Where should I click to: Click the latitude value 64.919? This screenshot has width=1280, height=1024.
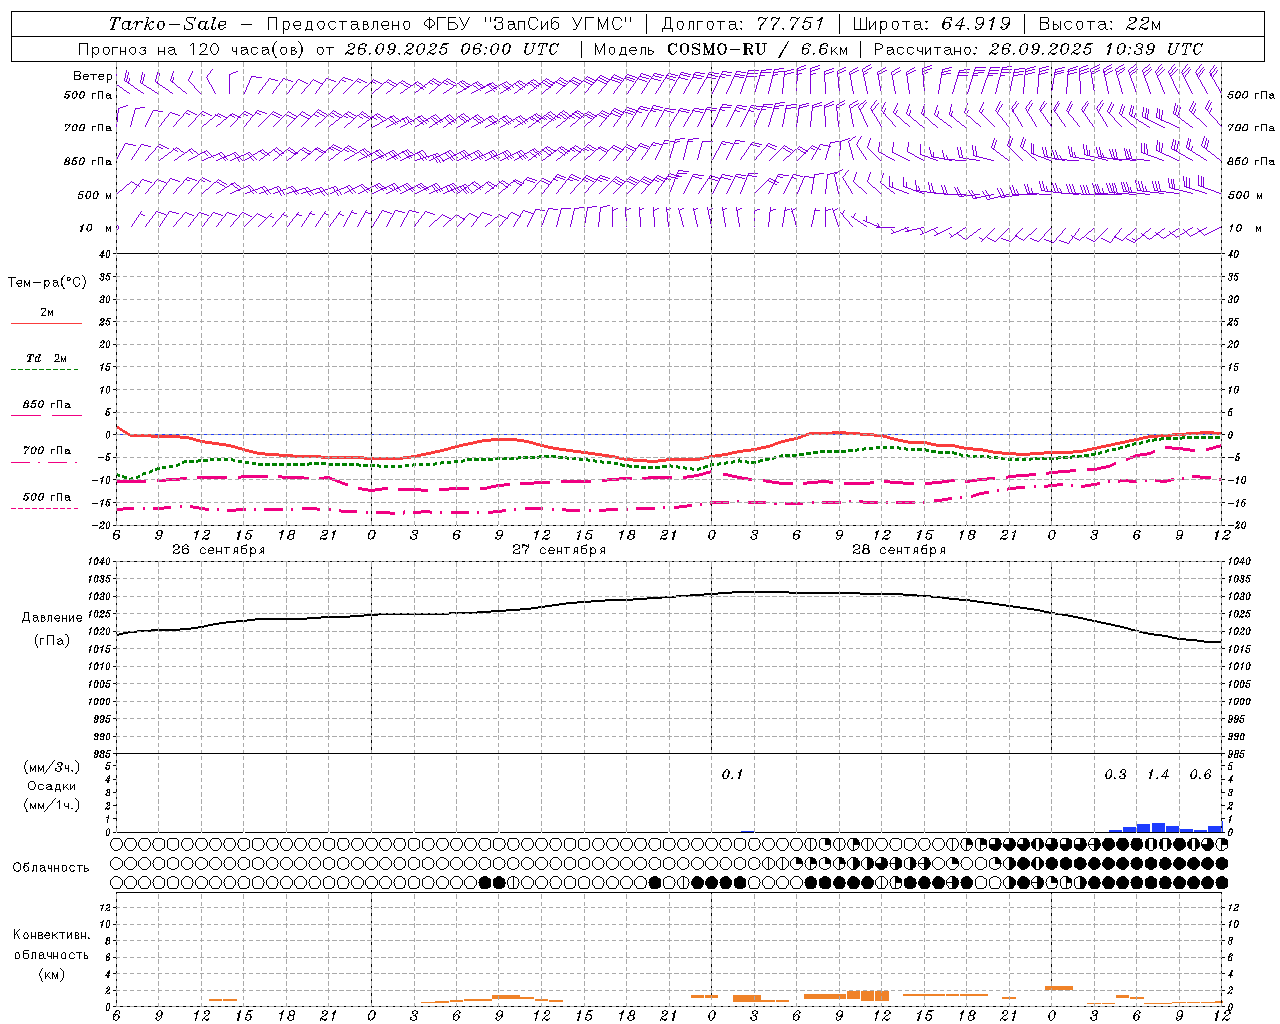point(975,24)
